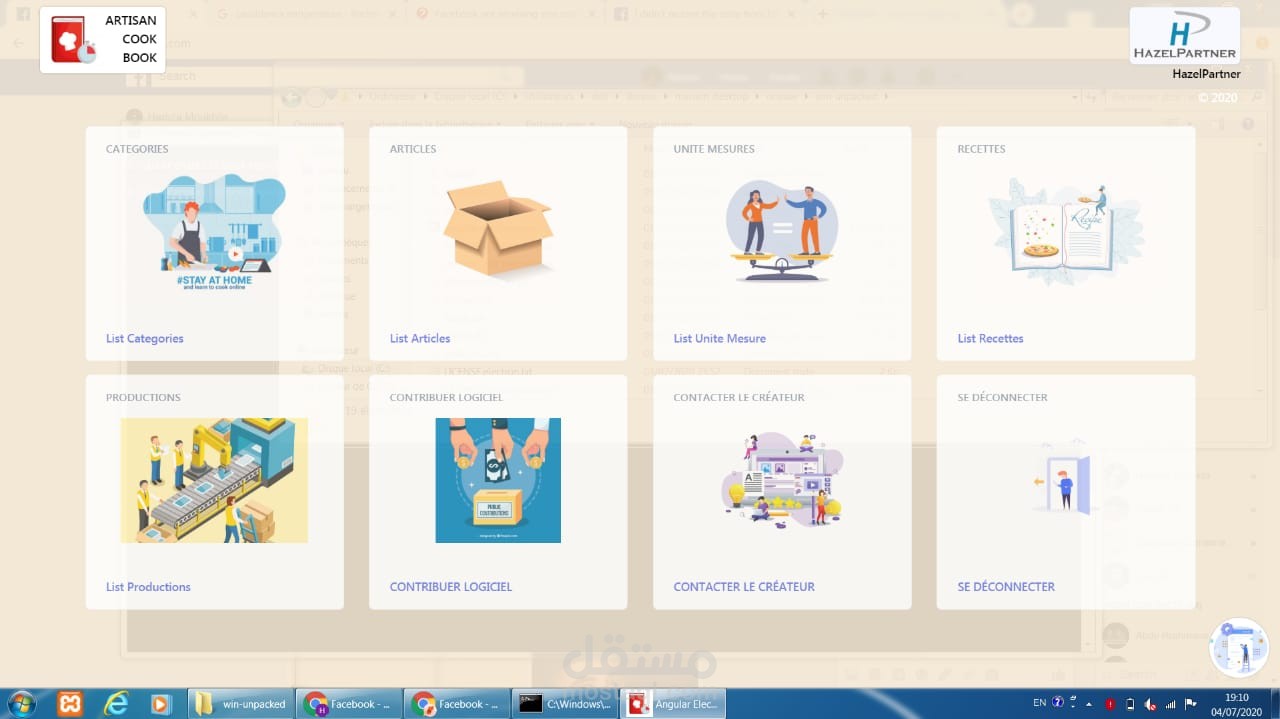Screen dimensions: 1280x719
Task: Click the grey PRODUCTIONS card heading
Action: coord(143,398)
